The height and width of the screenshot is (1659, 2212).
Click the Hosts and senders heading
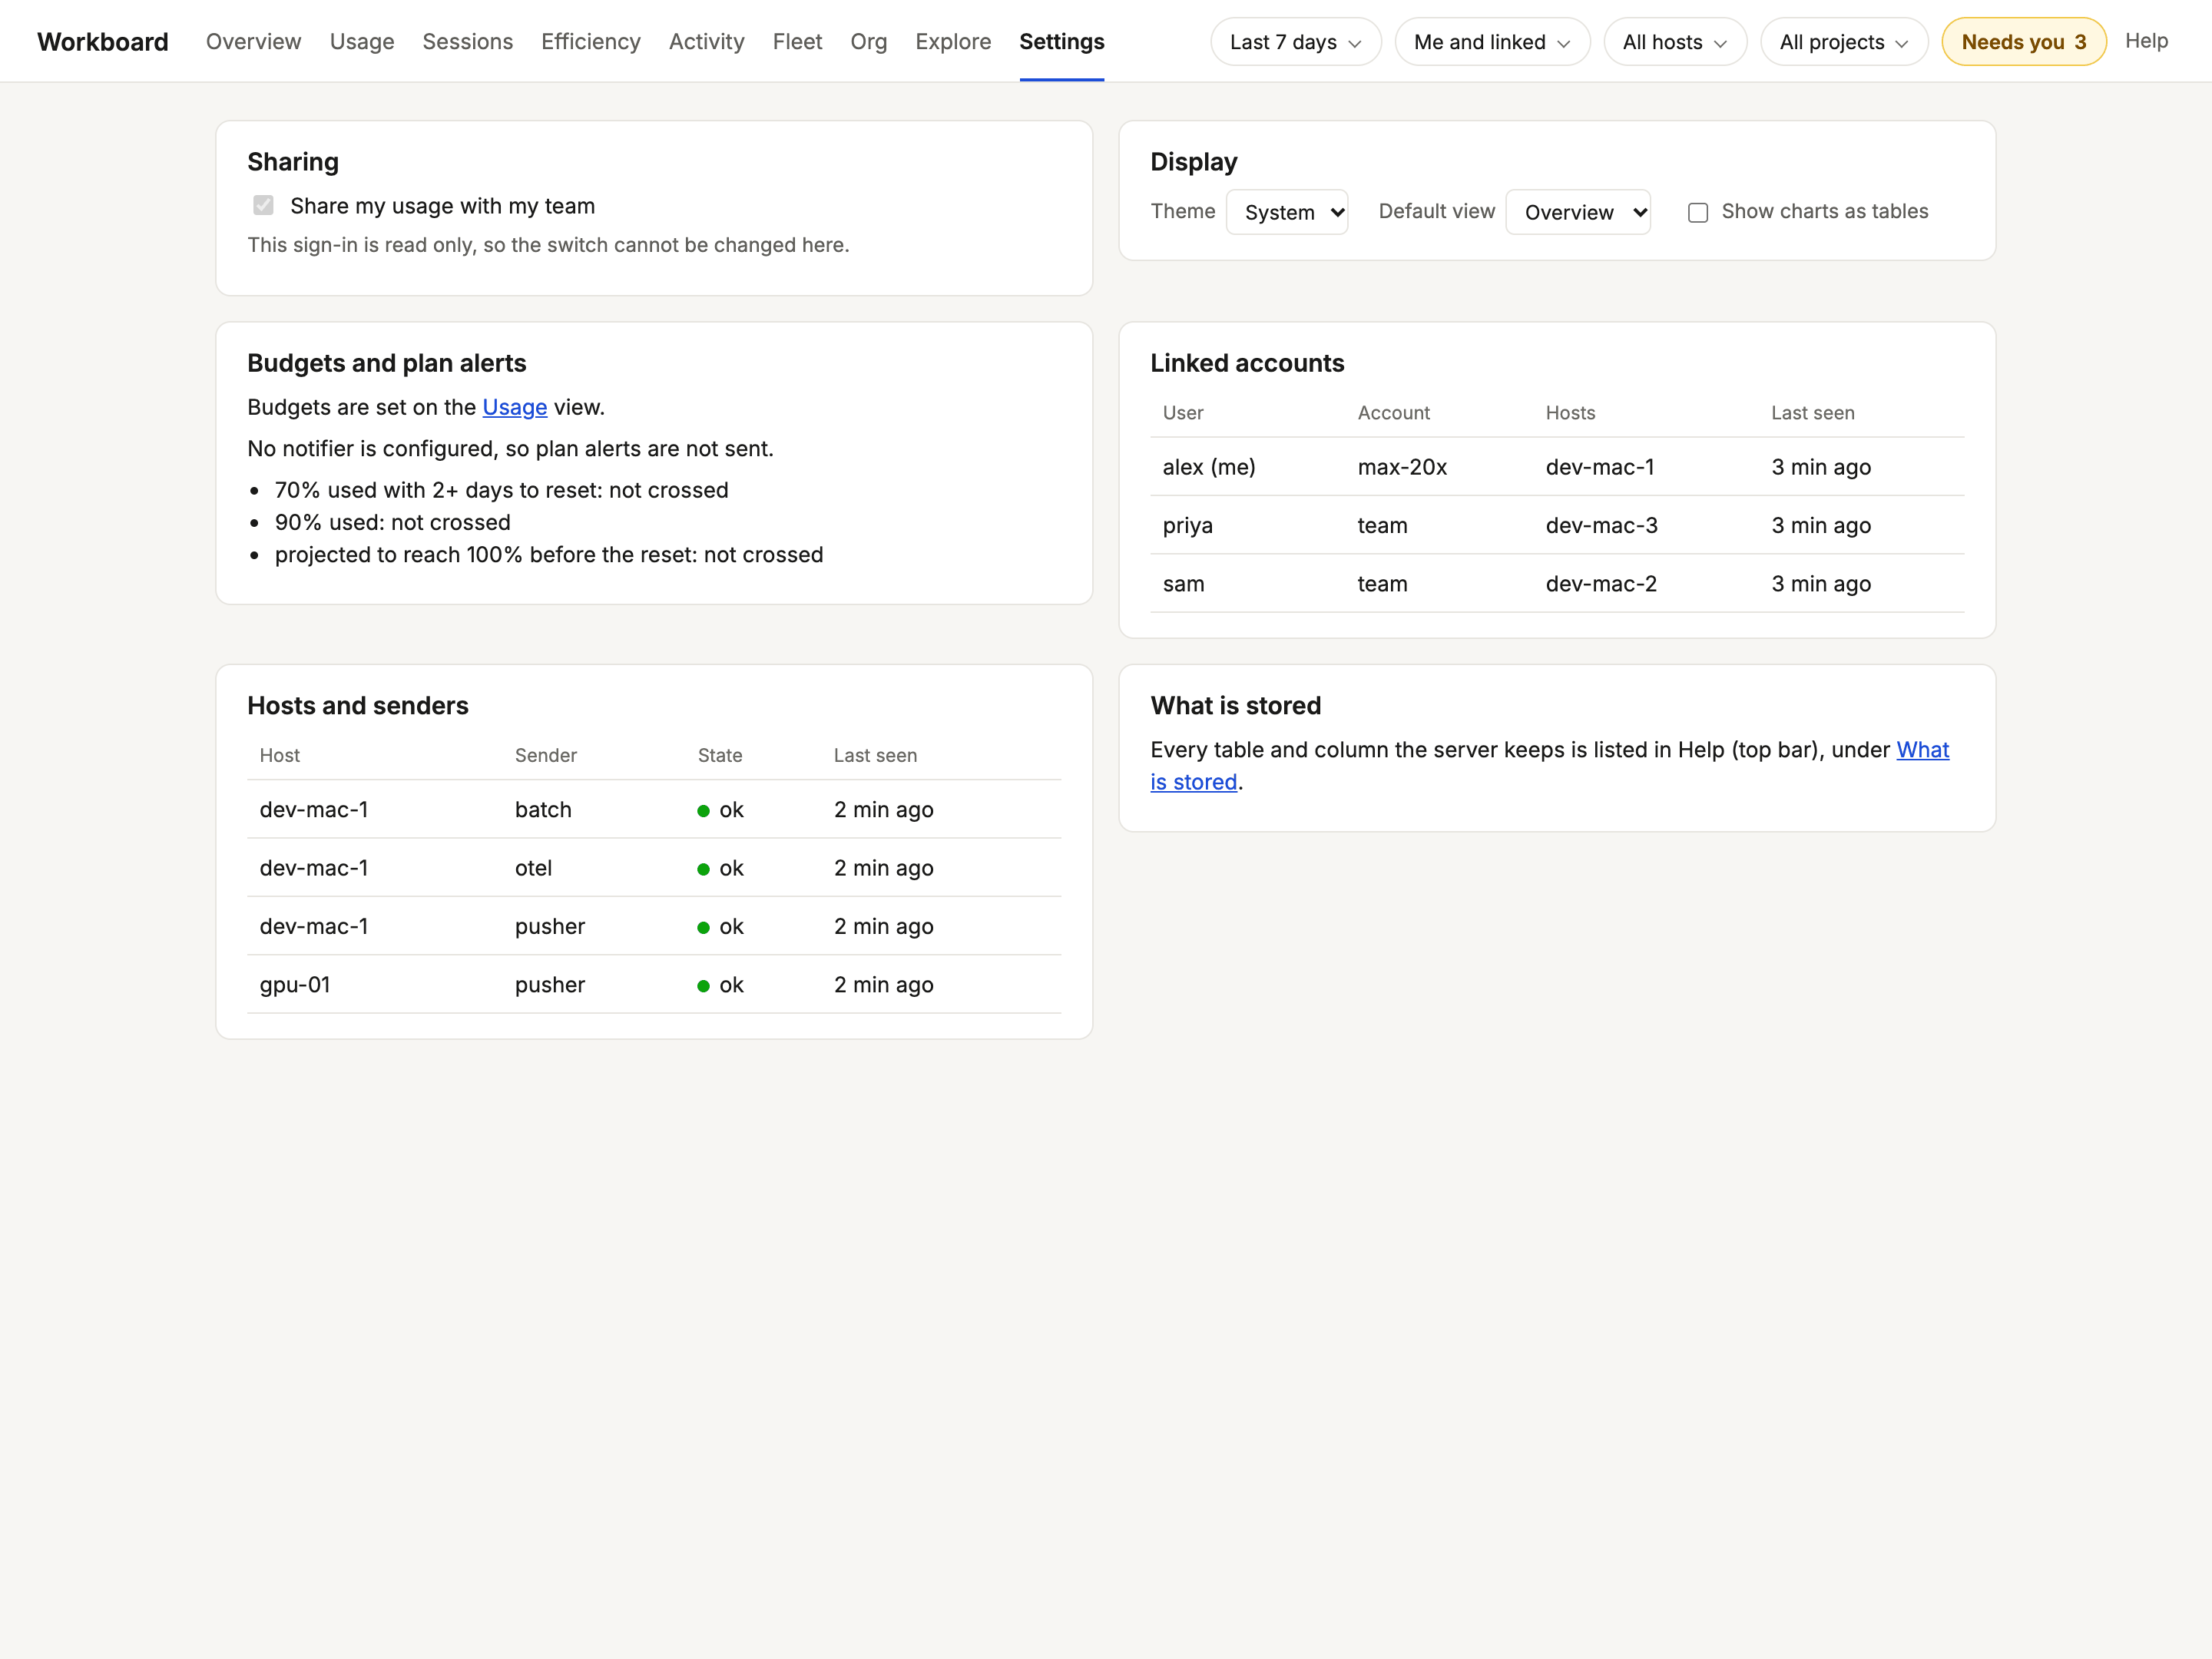(x=357, y=706)
